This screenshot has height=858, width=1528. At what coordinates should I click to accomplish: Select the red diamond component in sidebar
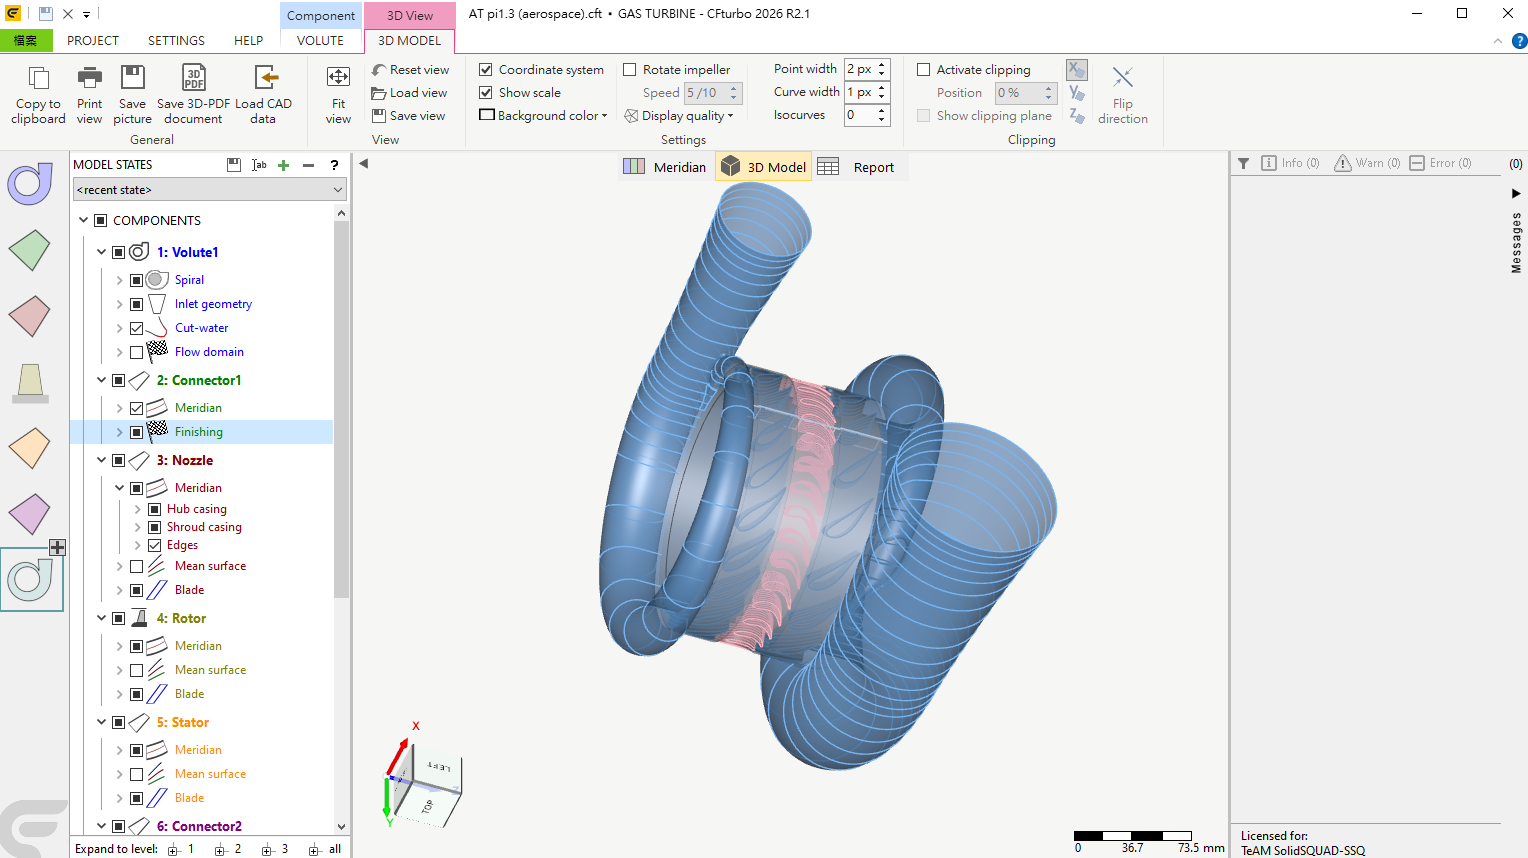click(x=29, y=316)
